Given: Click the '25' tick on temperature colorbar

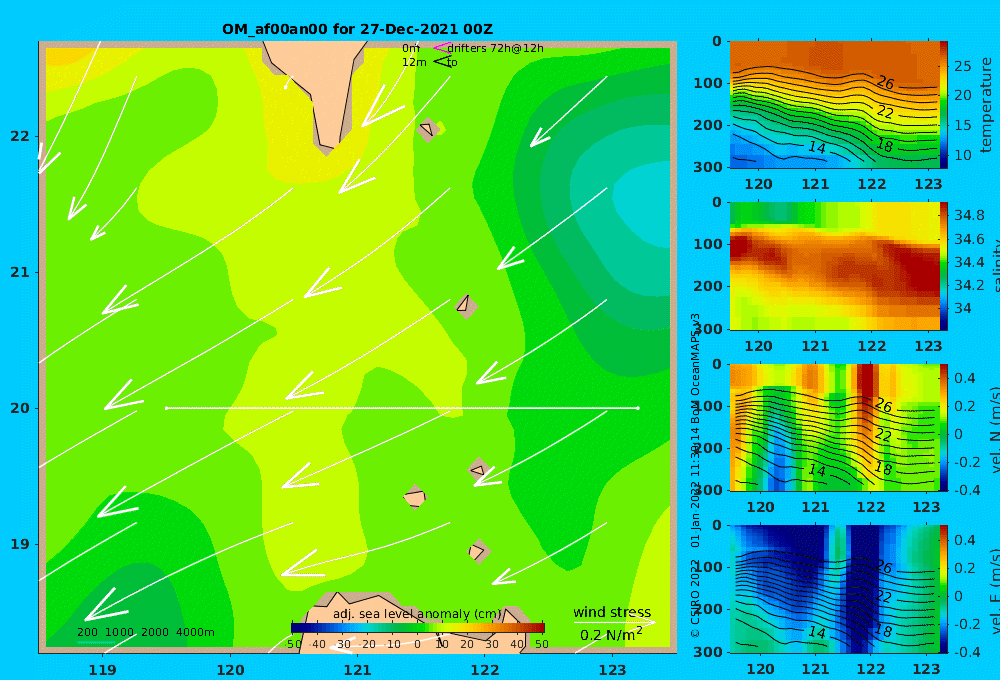Looking at the screenshot, I should coord(962,66).
